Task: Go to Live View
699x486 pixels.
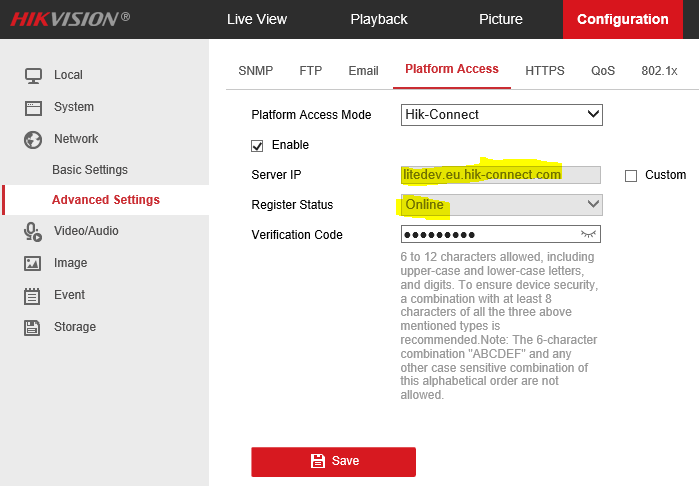Action: tap(257, 19)
